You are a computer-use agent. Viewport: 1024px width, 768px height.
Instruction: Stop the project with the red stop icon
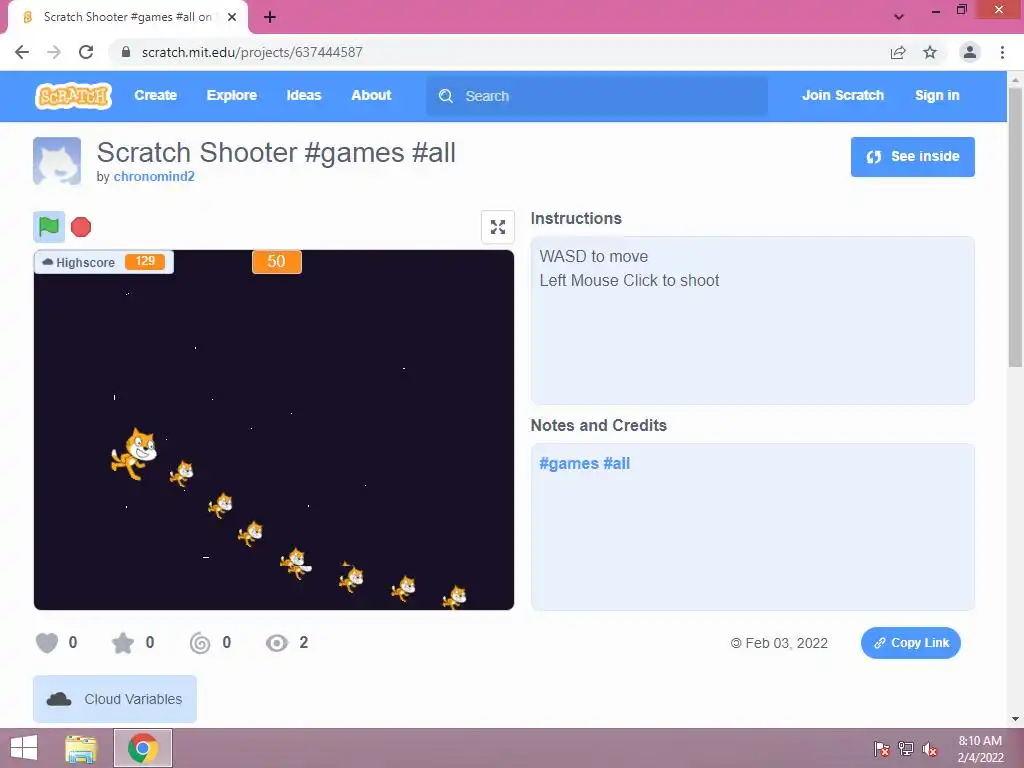click(81, 227)
